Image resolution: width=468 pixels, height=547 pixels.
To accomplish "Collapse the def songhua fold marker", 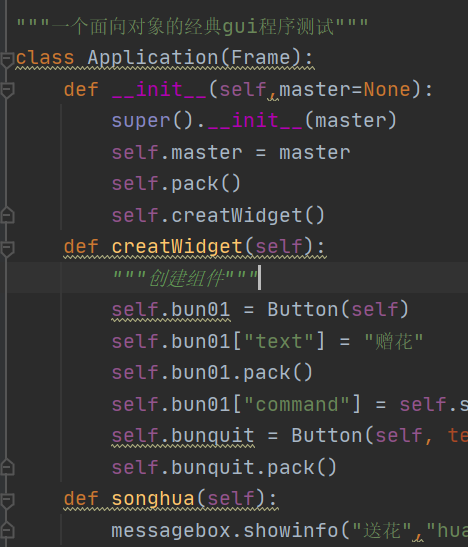I will [x=7, y=500].
